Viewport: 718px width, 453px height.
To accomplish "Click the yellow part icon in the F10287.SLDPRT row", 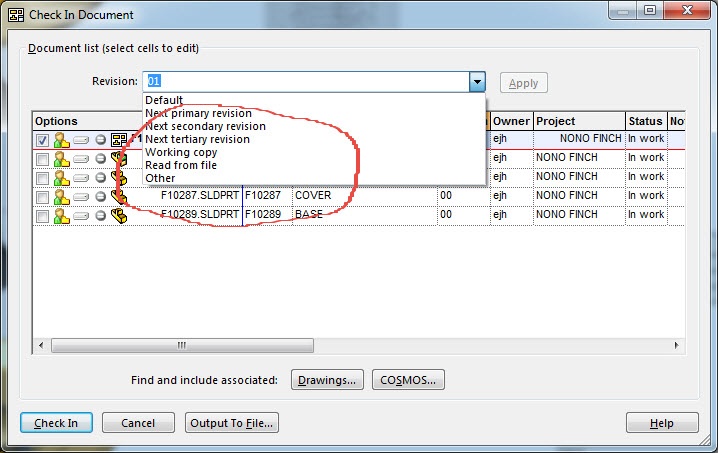I will pyautogui.click(x=119, y=197).
